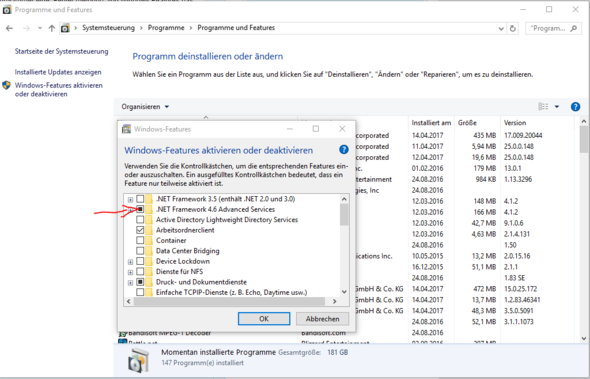Open Windows-Features aktivieren oder deaktivieren link
This screenshot has width=590, height=379.
pyautogui.click(x=58, y=90)
